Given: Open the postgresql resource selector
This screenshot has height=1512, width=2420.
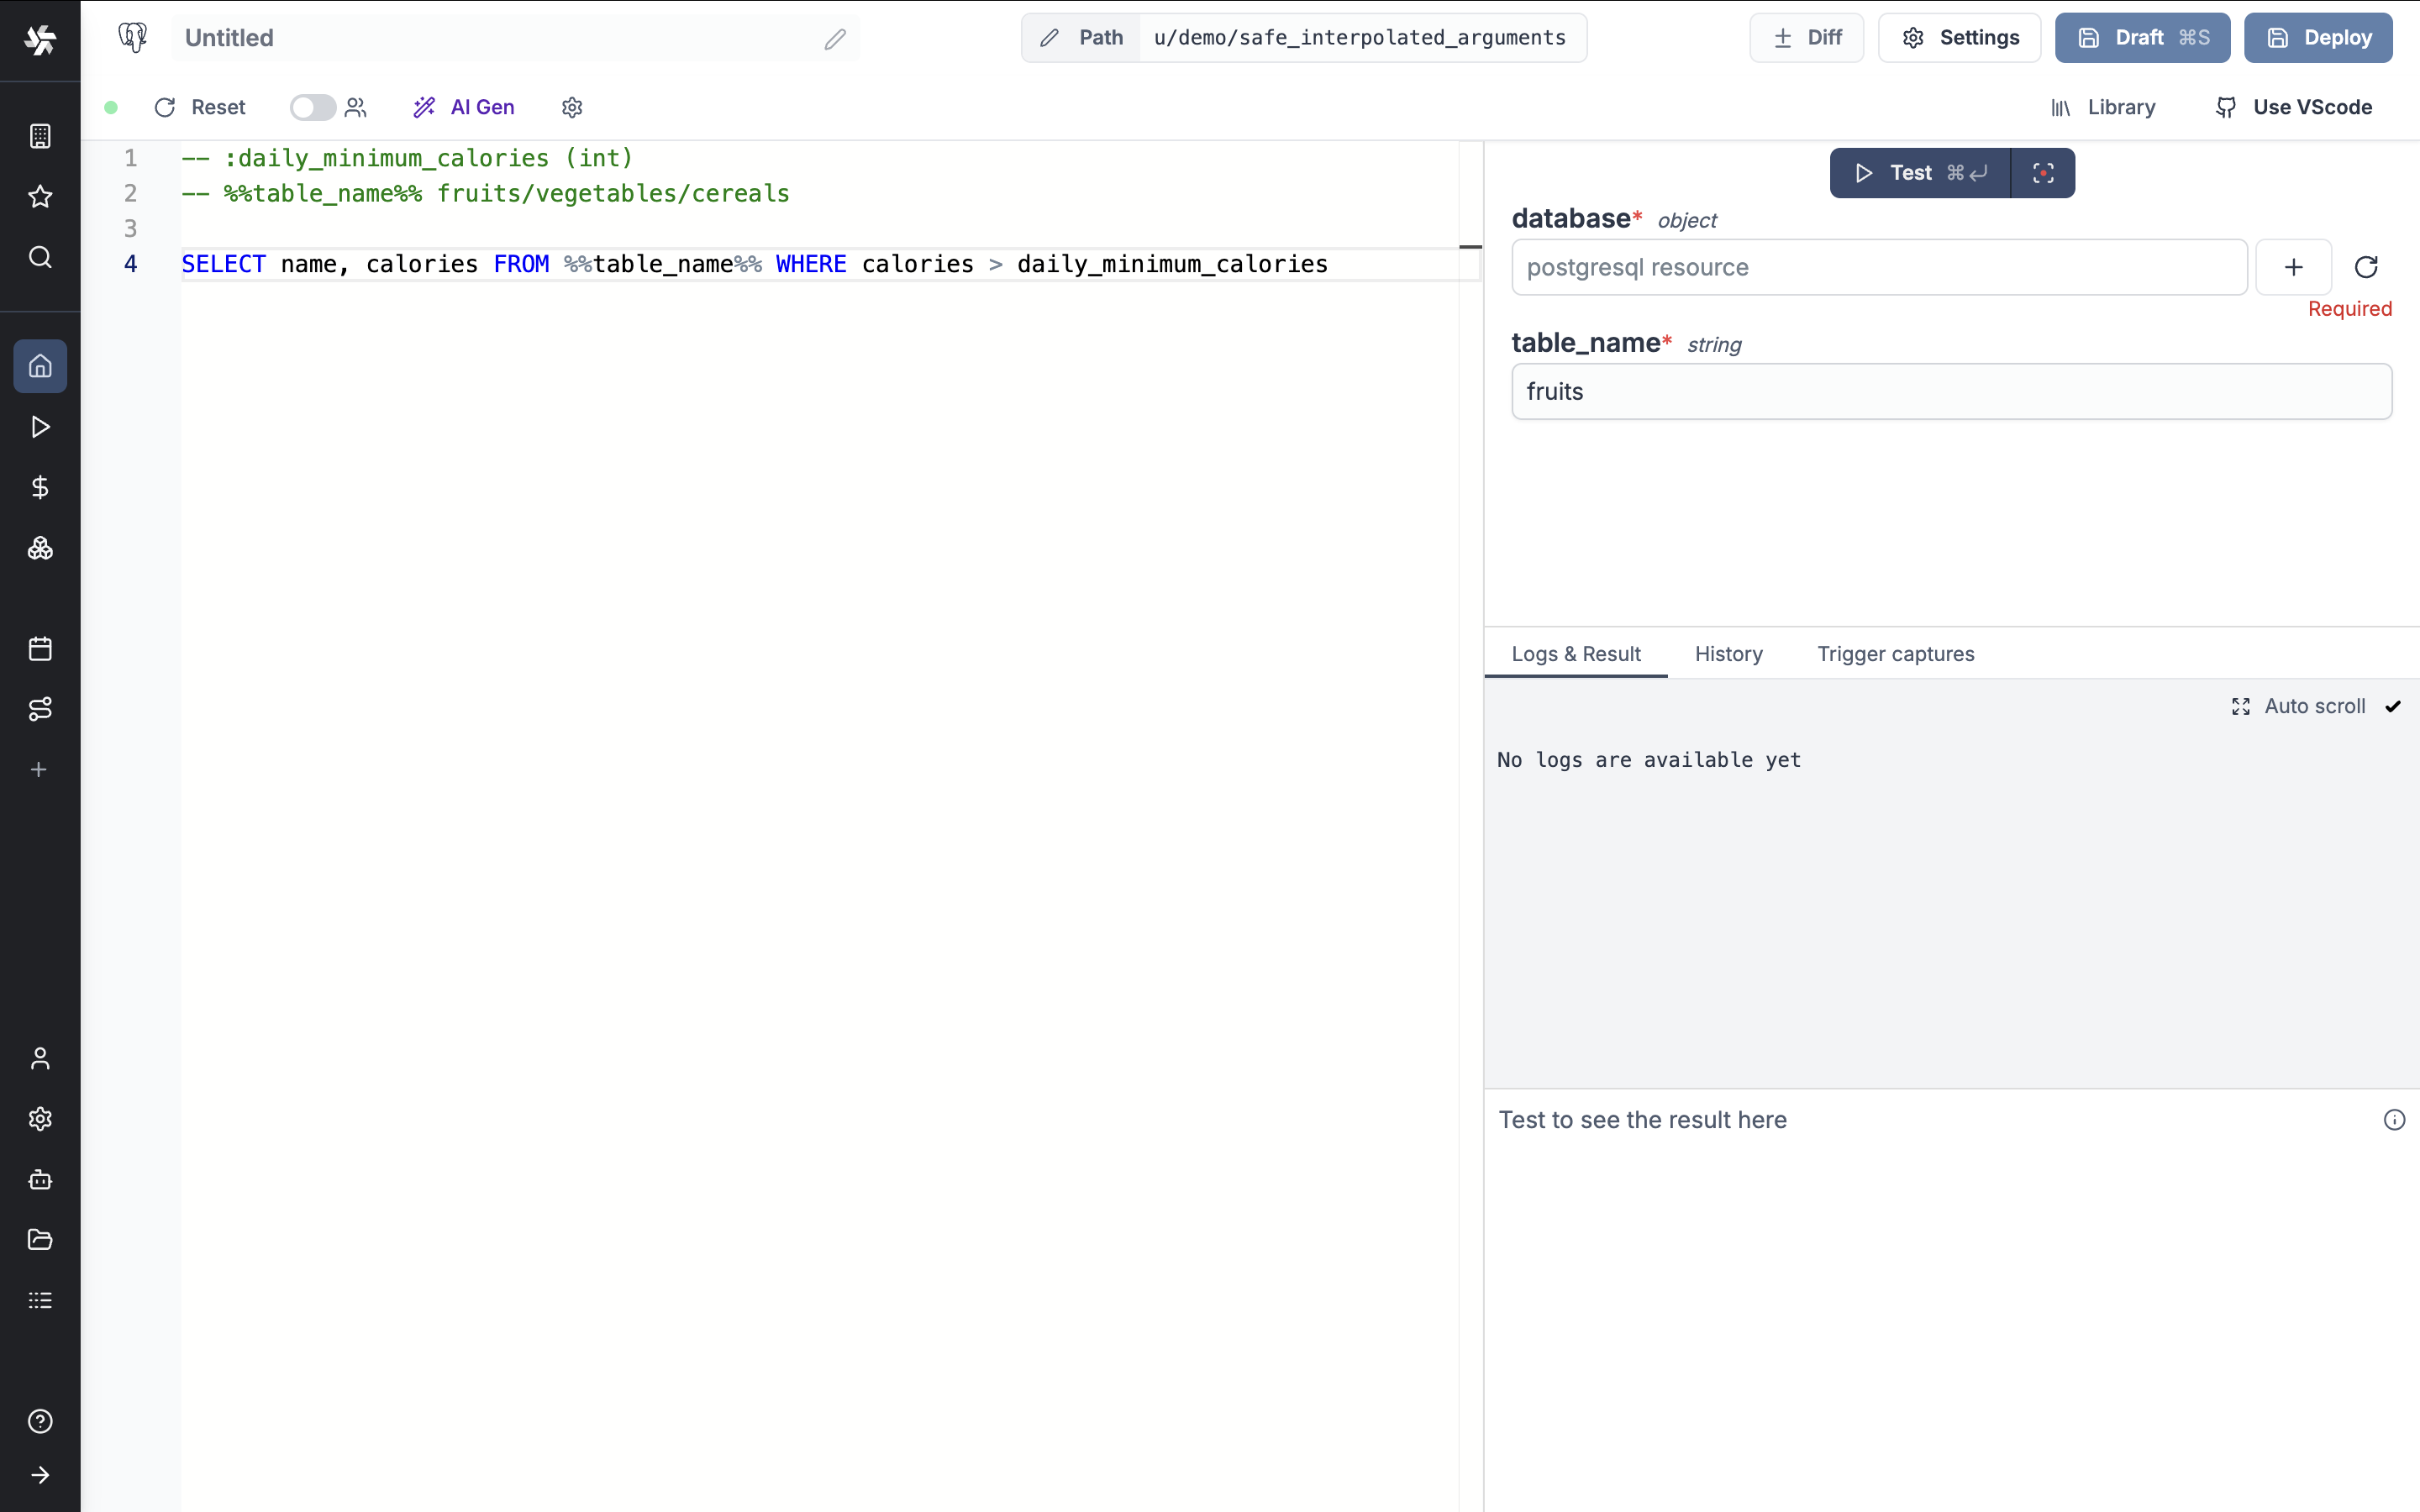Looking at the screenshot, I should click(x=1878, y=267).
